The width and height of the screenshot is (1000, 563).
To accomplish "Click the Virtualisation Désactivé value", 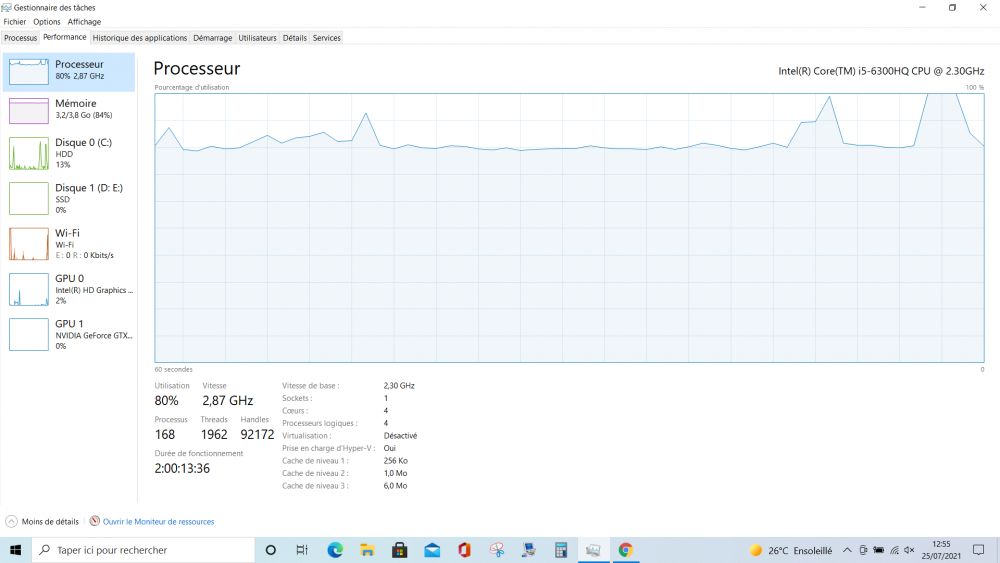I will pyautogui.click(x=401, y=435).
